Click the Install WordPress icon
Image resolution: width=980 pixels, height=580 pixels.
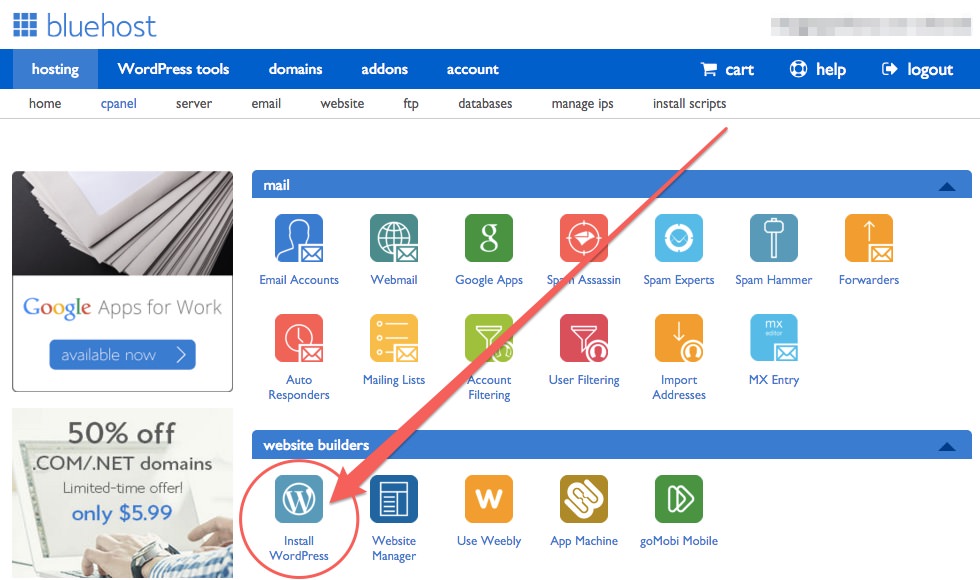299,499
